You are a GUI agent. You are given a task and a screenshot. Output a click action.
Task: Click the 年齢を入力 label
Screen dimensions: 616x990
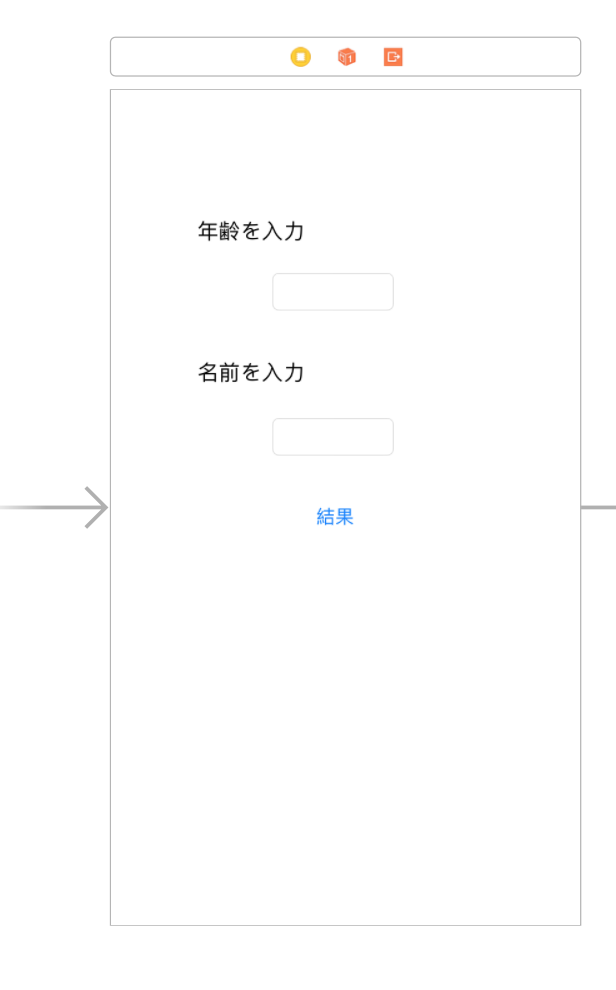pos(250,231)
